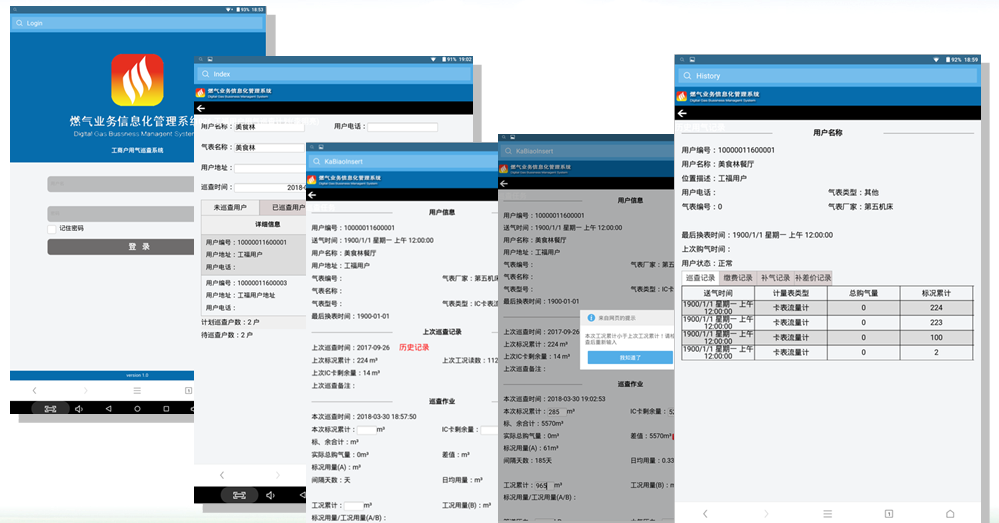The width and height of the screenshot is (999, 523).
Task: Click the empty 用户电话 field in the Index window
Action: (x=403, y=127)
